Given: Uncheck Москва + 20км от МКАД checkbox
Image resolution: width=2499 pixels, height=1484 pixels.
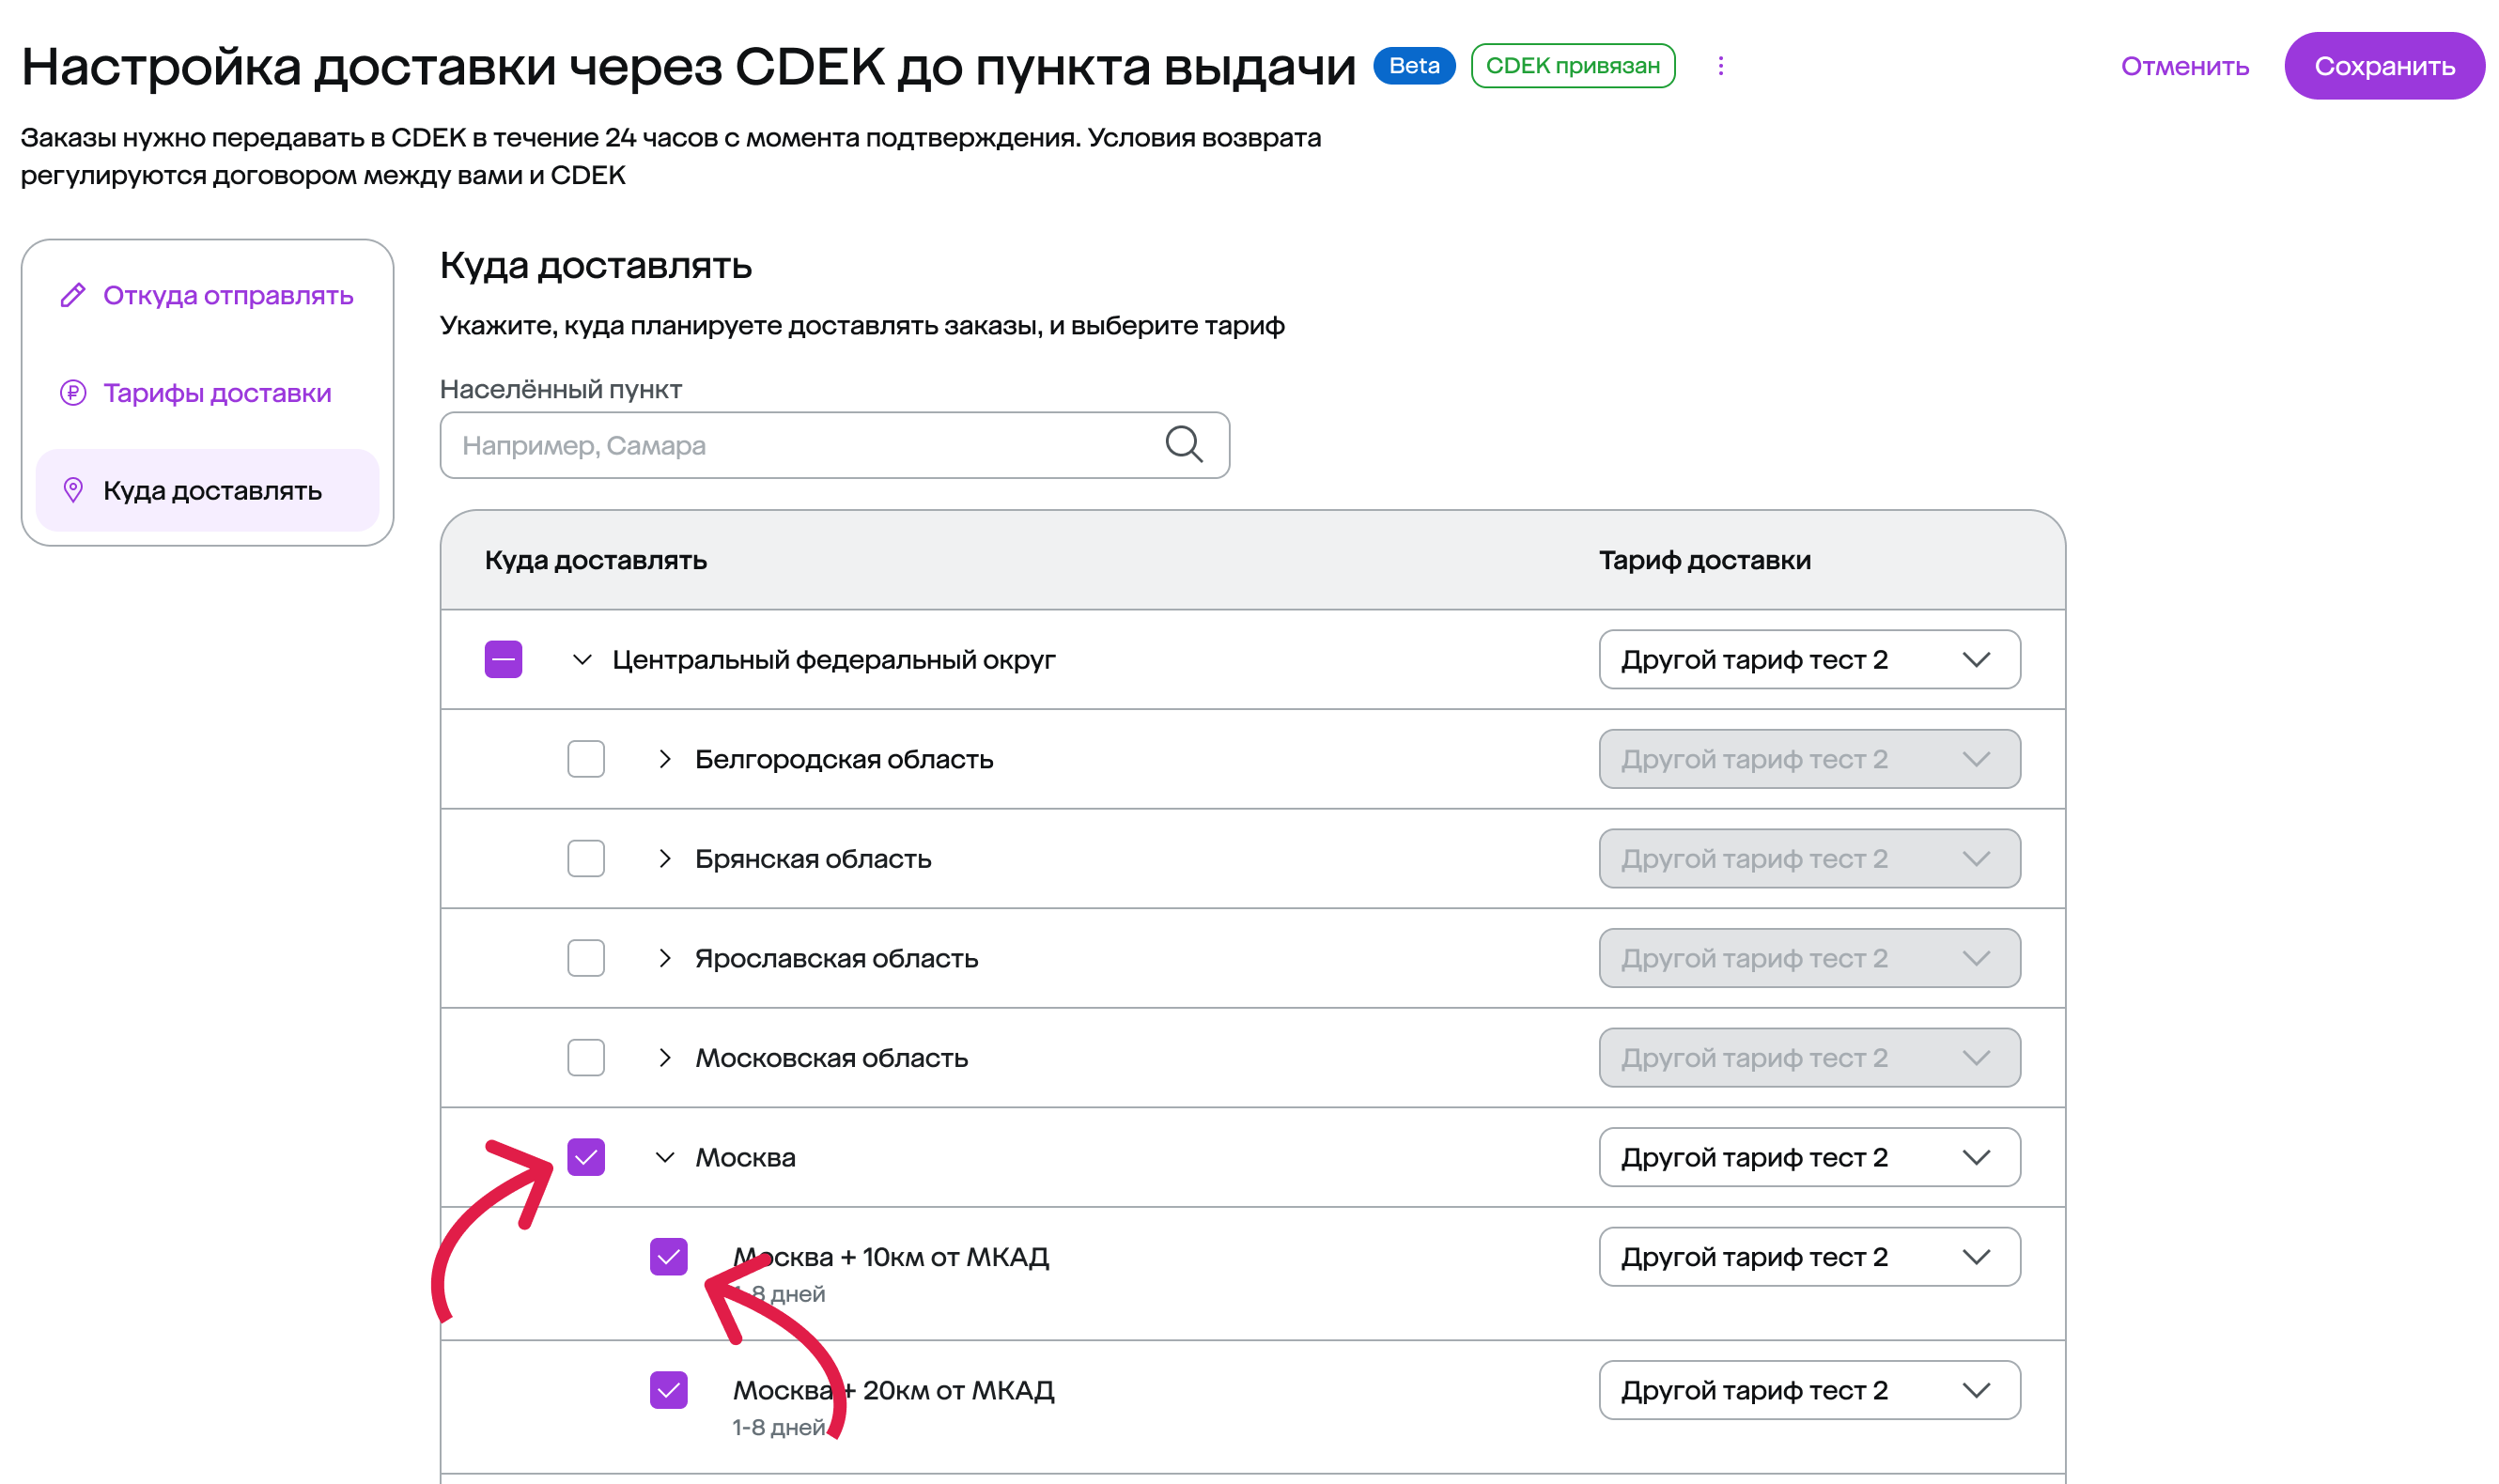Looking at the screenshot, I should (x=668, y=1390).
